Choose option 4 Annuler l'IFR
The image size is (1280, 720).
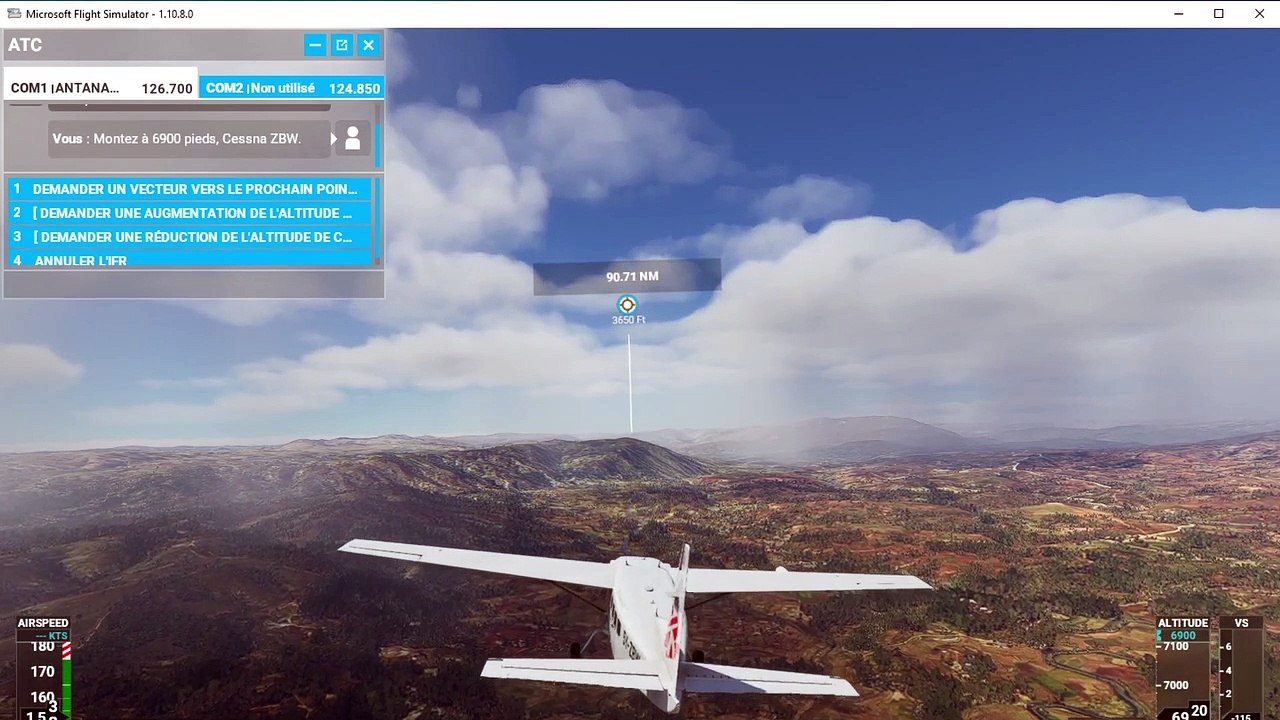[x=190, y=260]
